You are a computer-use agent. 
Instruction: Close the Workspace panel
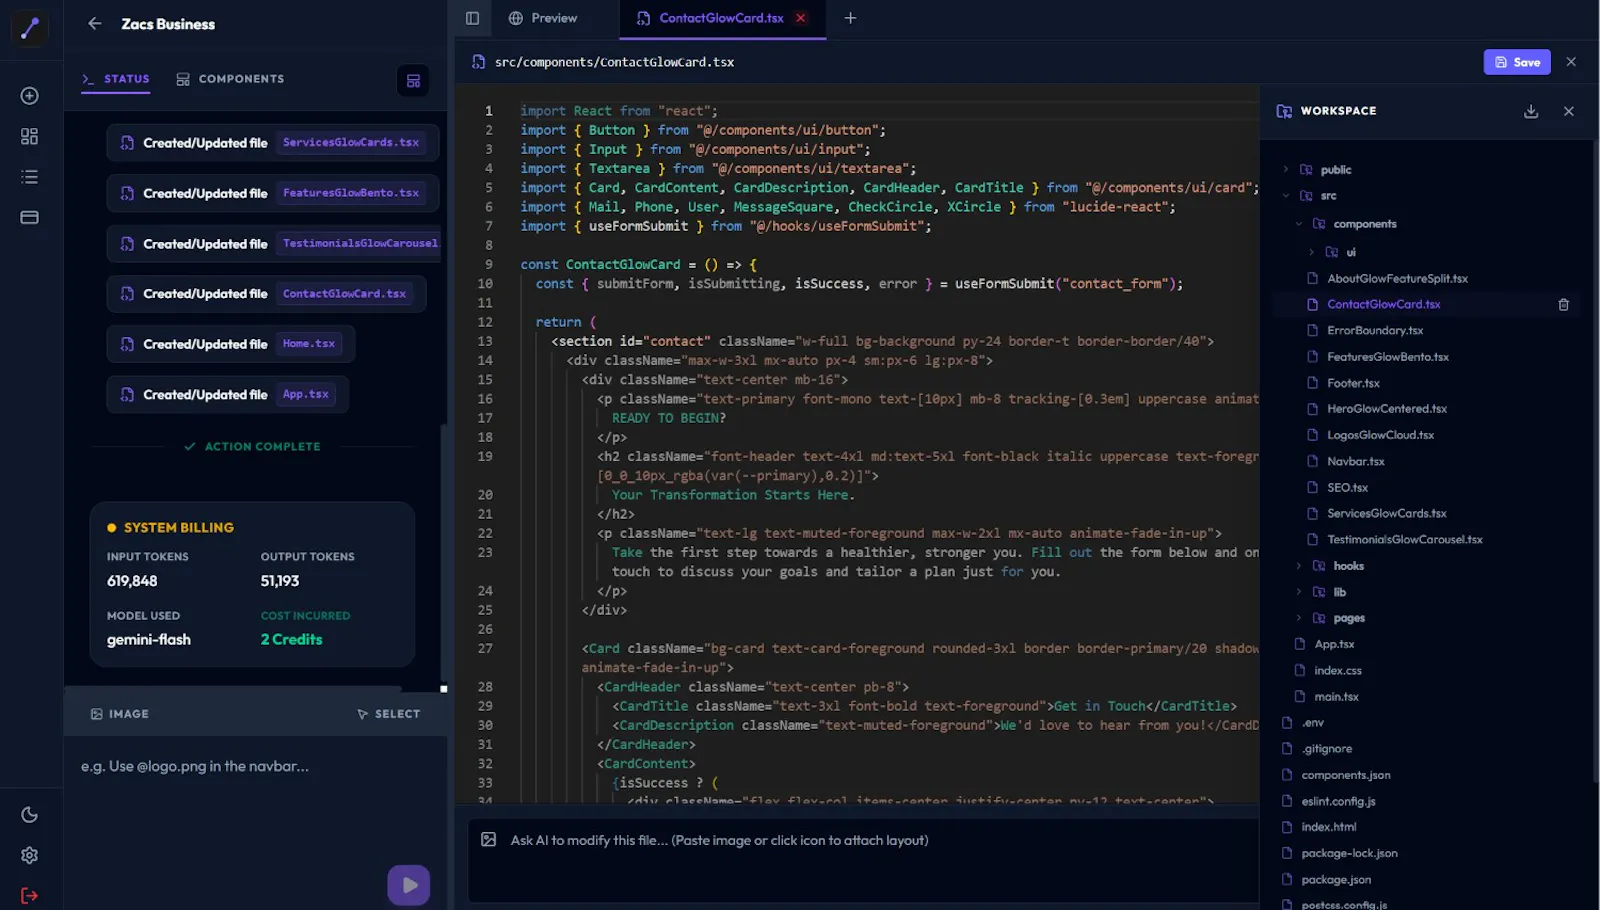point(1569,111)
